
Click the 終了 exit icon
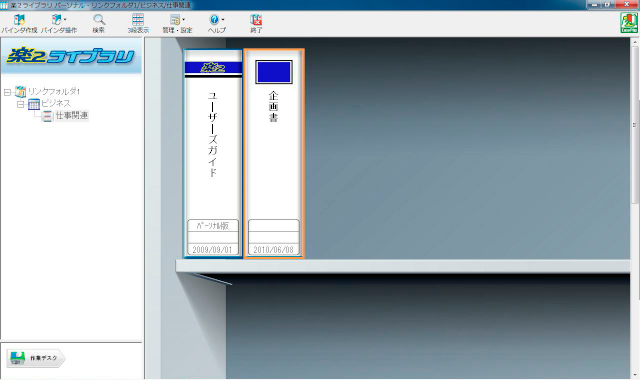point(256,24)
